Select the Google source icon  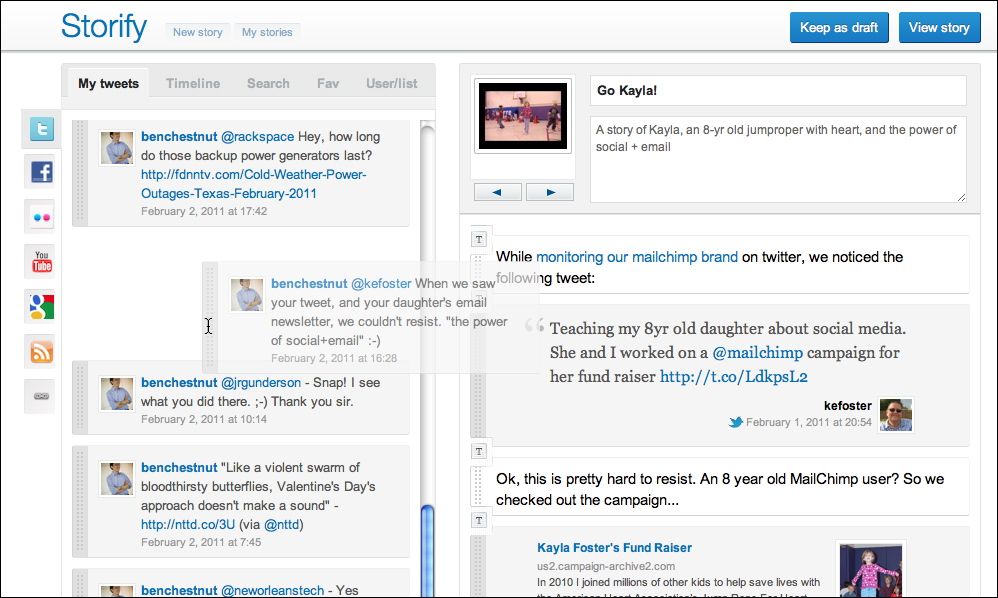click(42, 307)
